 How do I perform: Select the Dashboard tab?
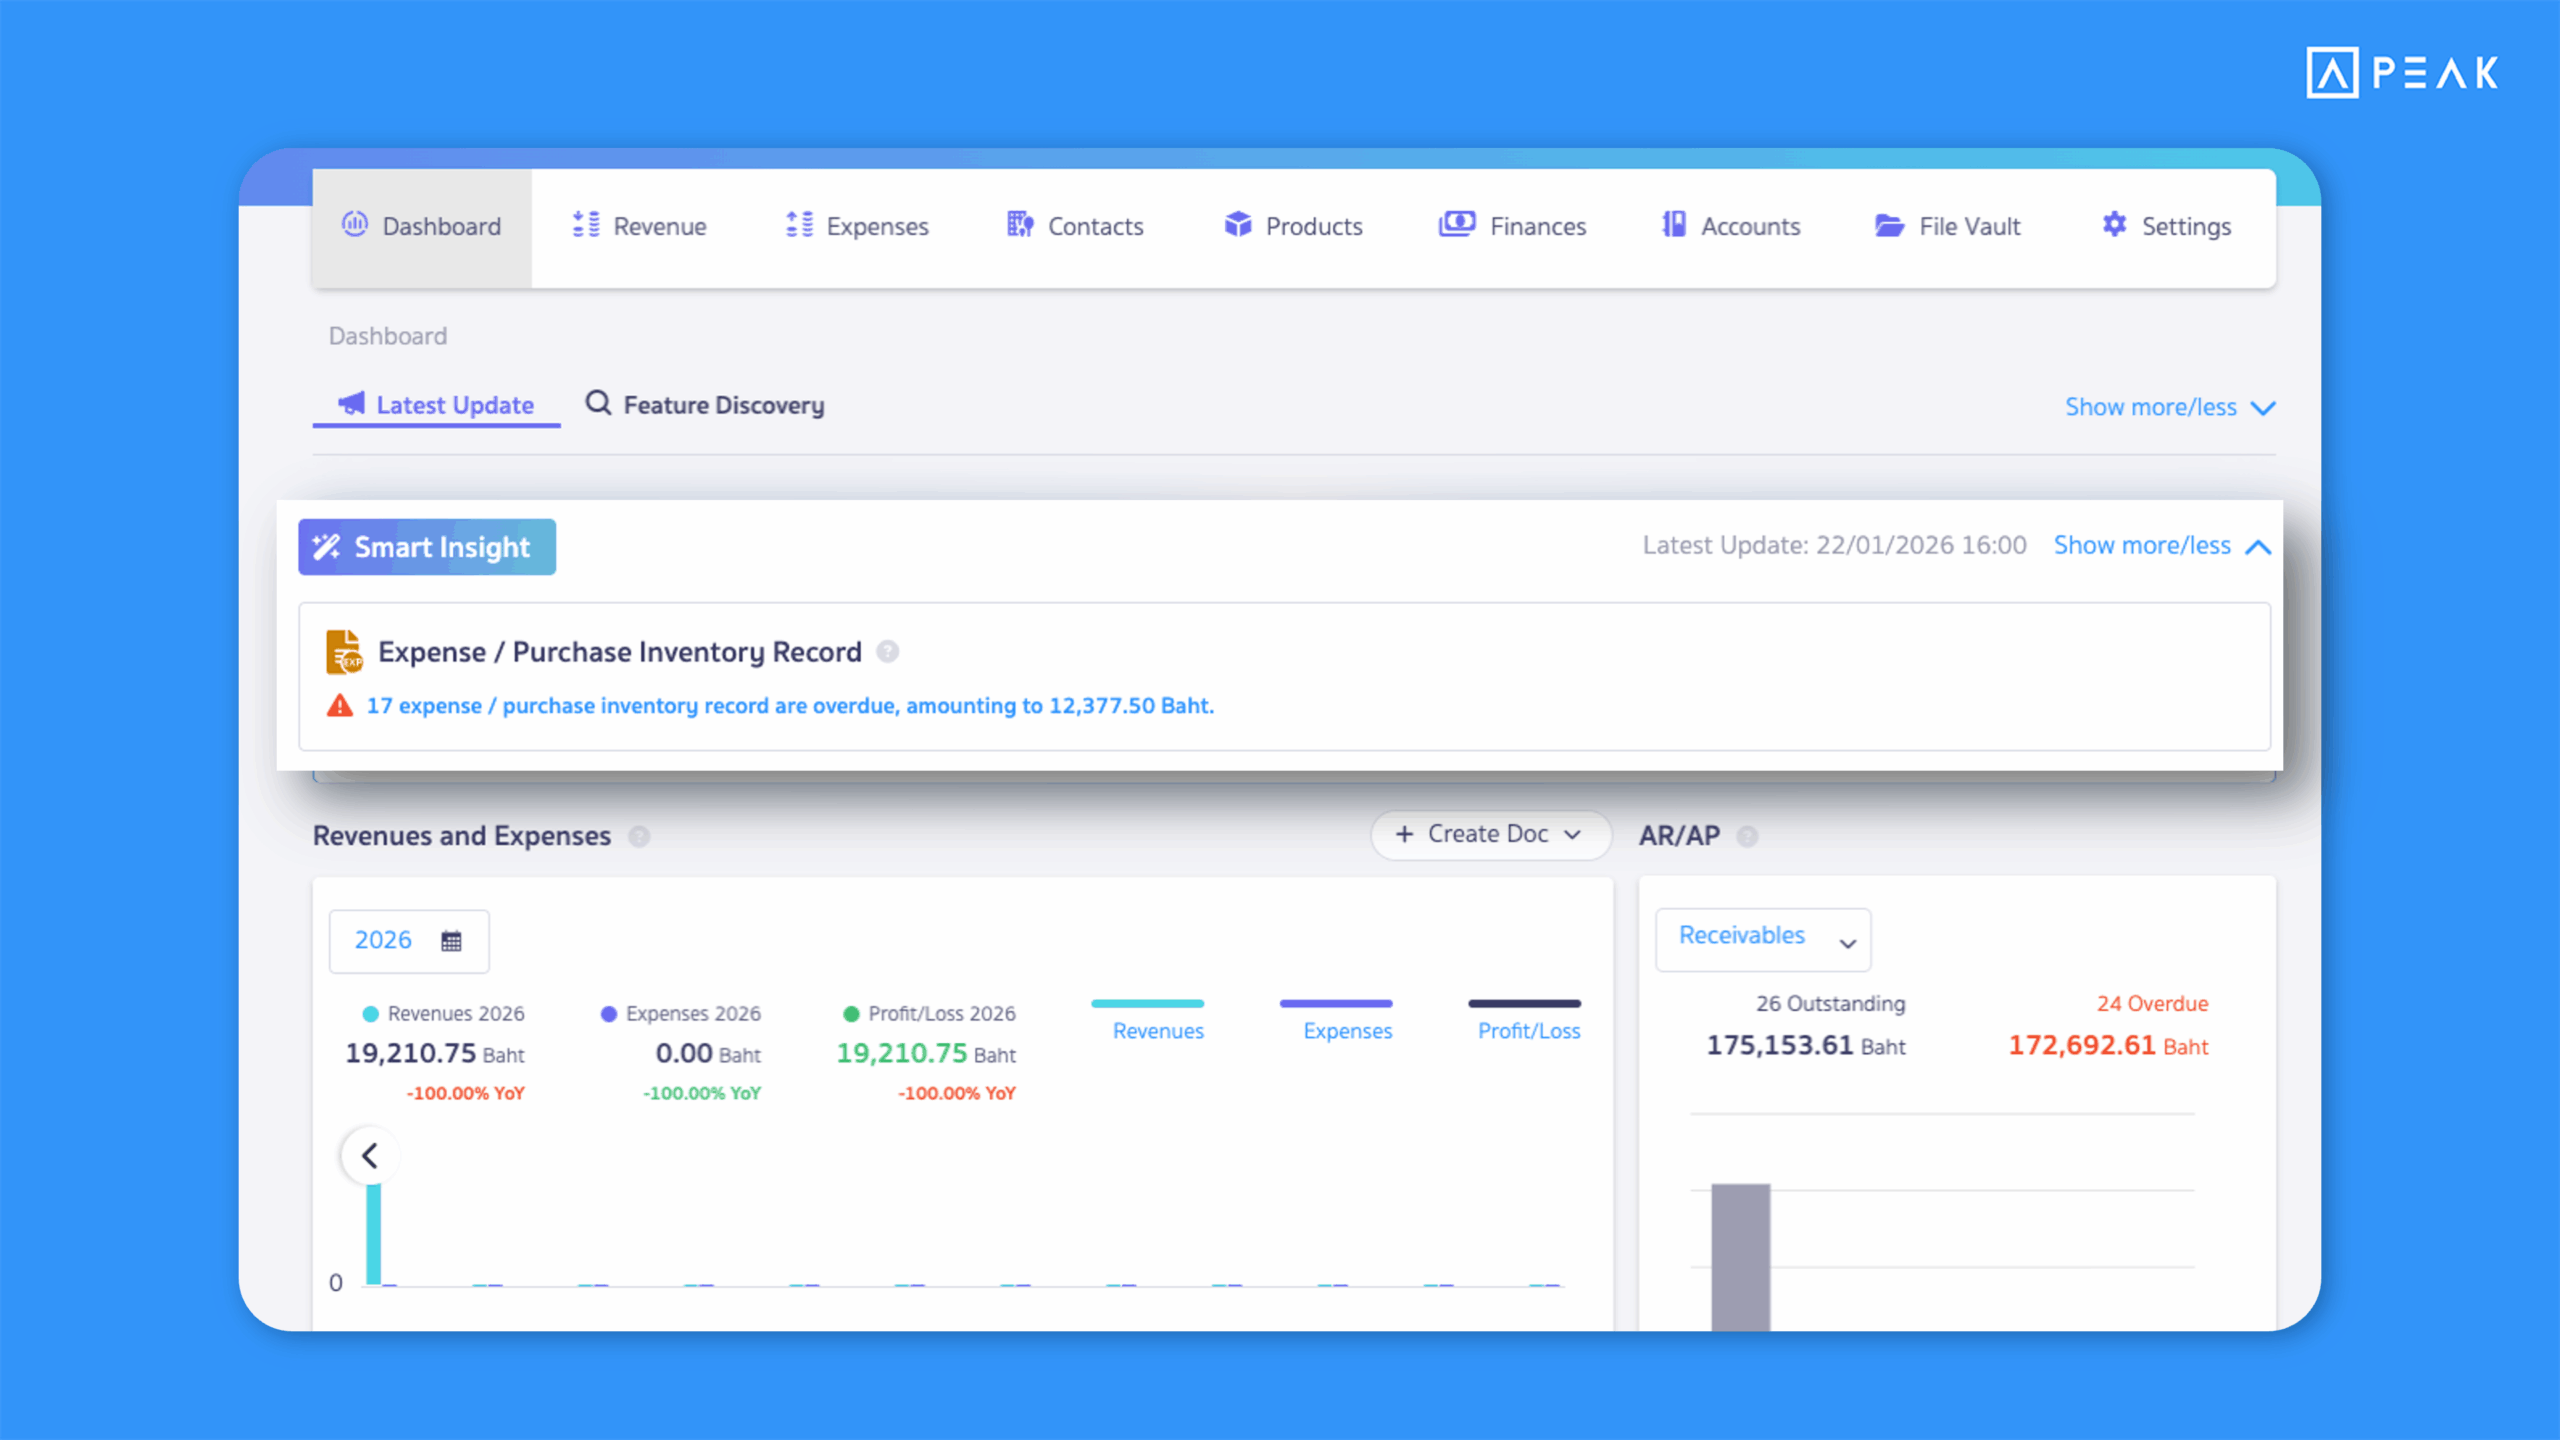[x=421, y=226]
